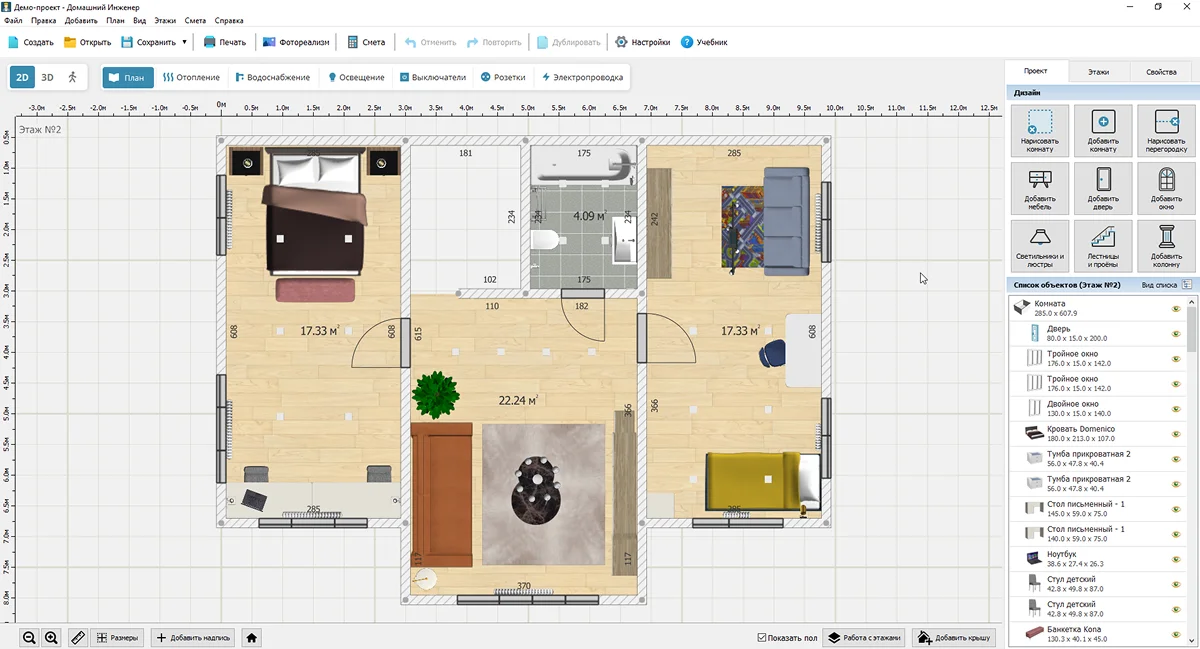The height and width of the screenshot is (649, 1200).
Task: Open the dropdown arrow next to Сохранить
Action: coord(184,43)
